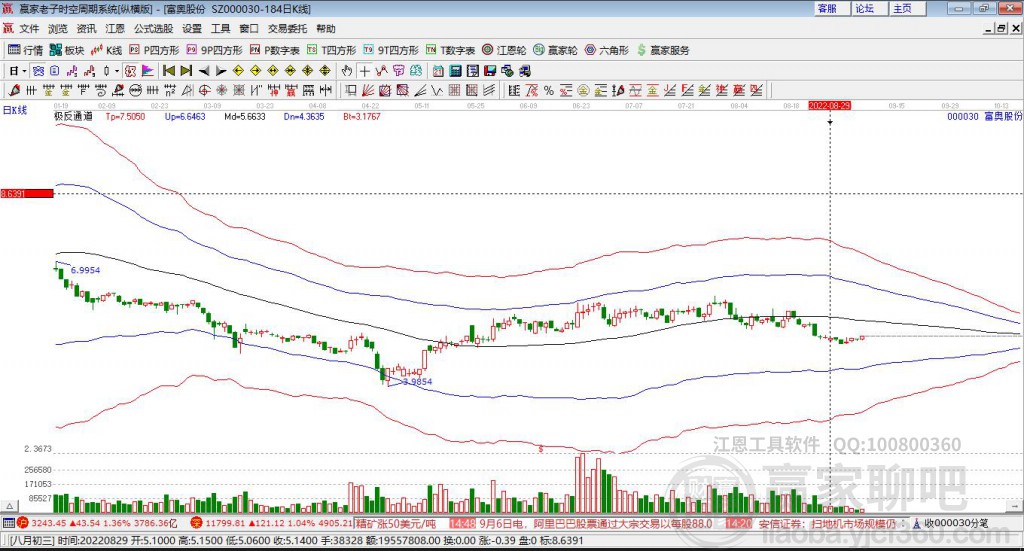Select the red fan lines drawing tool
1024x551 pixels.
tap(368, 90)
